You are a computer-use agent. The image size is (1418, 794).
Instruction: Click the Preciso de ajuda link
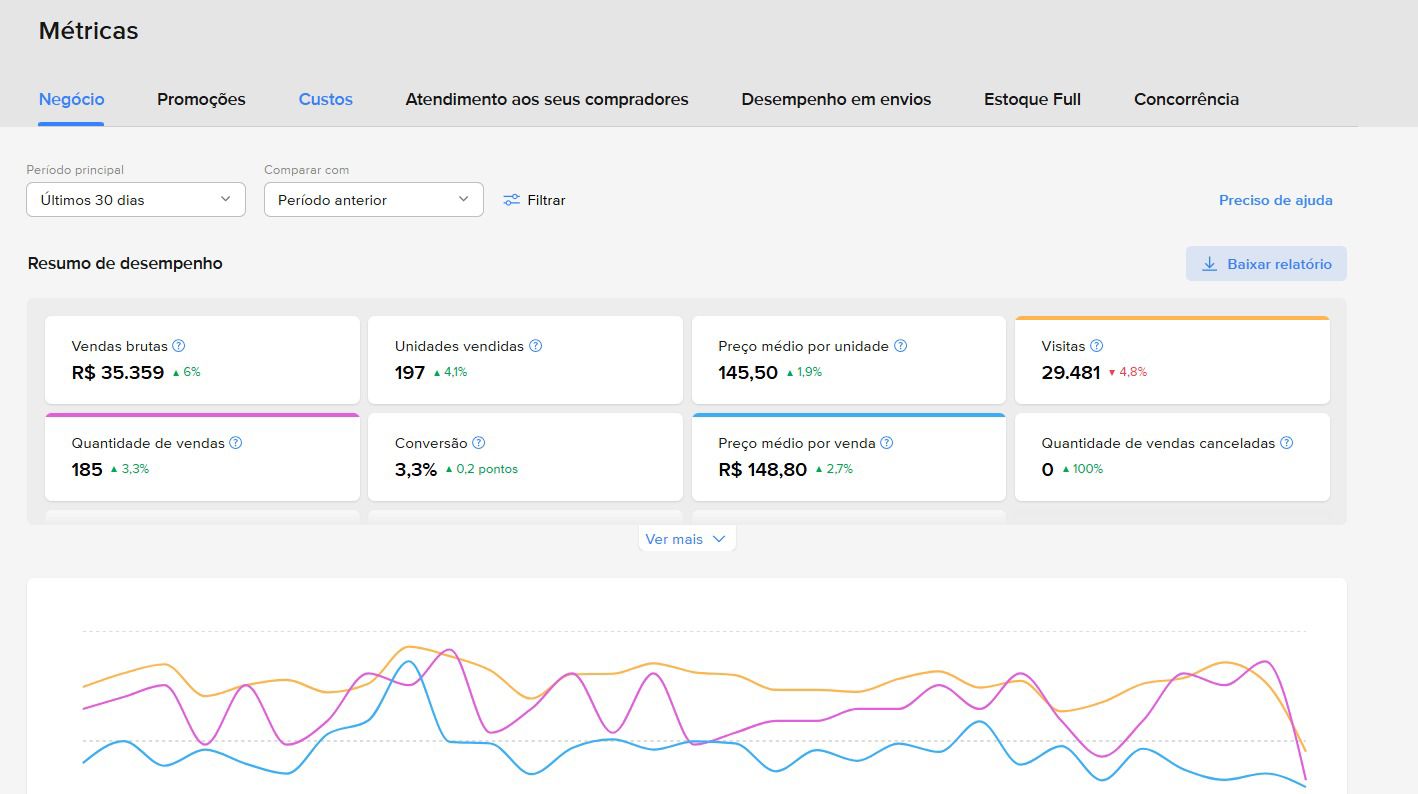click(x=1275, y=199)
